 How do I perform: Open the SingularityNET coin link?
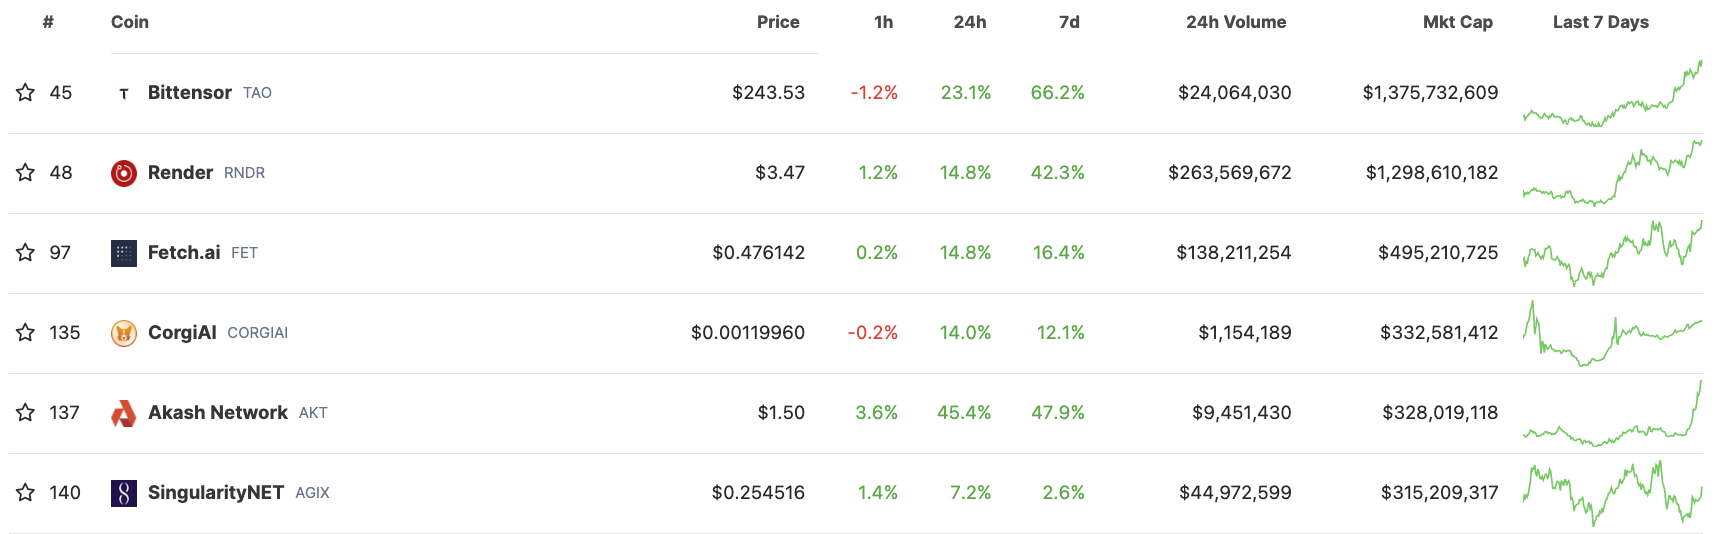click(x=216, y=492)
